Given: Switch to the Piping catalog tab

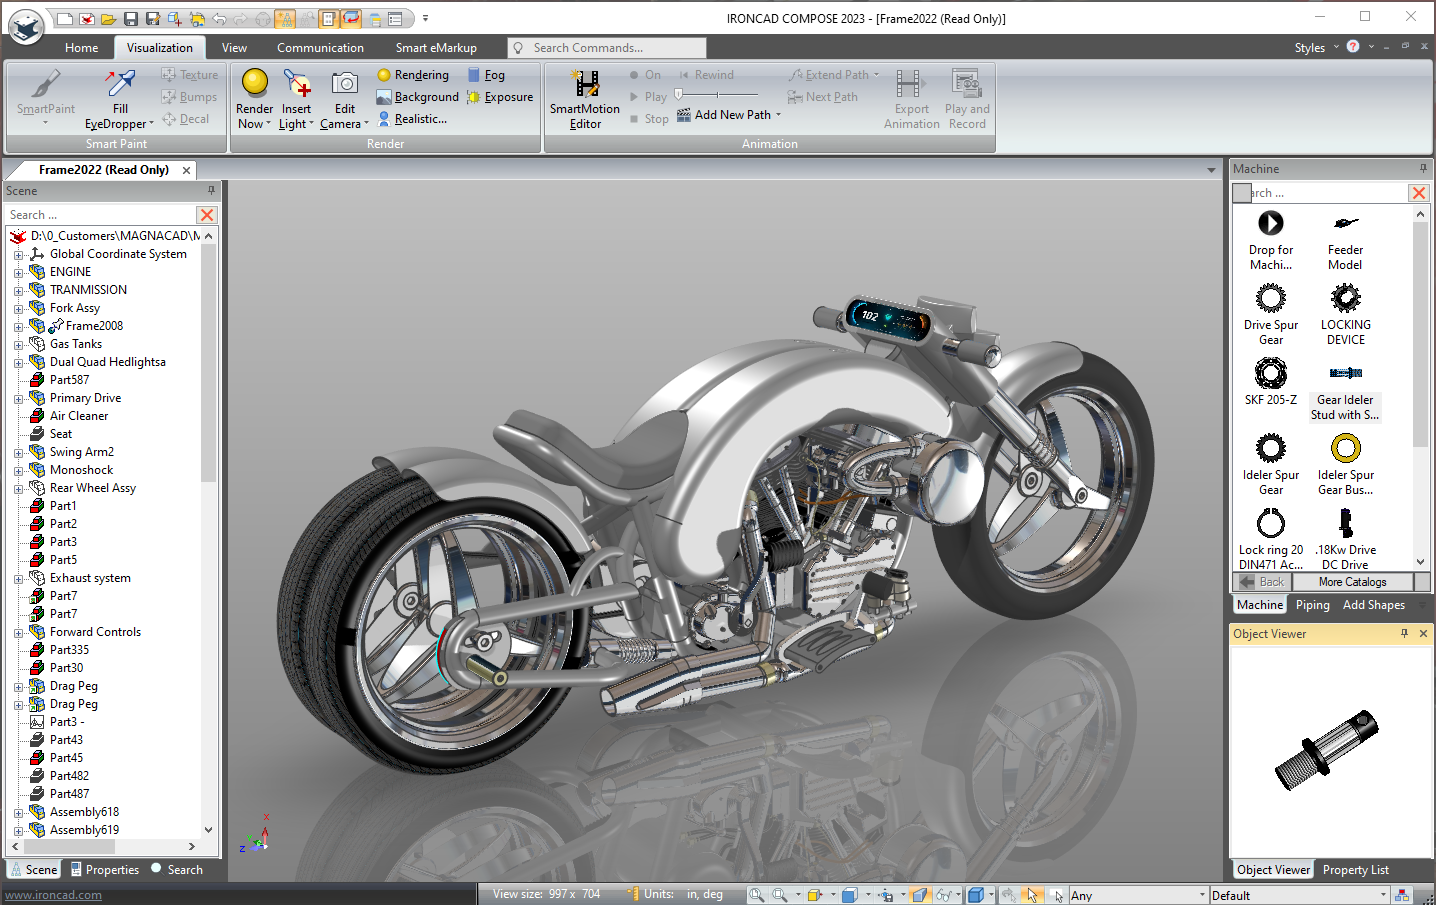Looking at the screenshot, I should point(1312,605).
